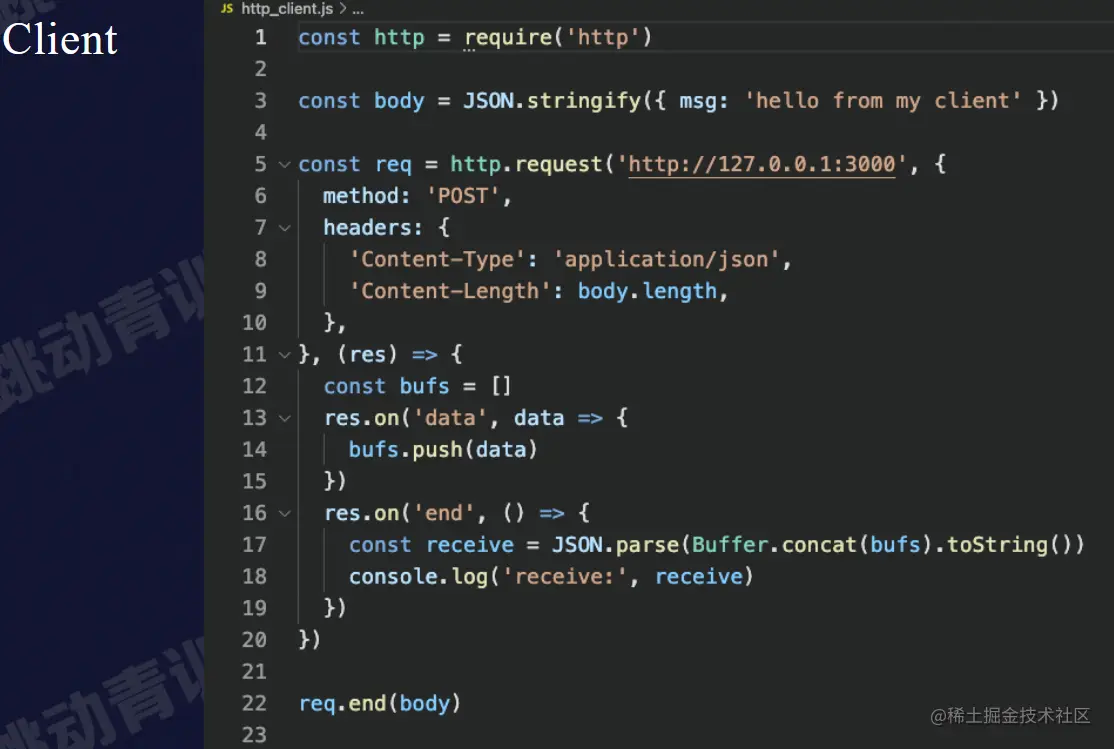Click req.end(body) on line 22
Viewport: 1114px width, 749px height.
tap(379, 704)
